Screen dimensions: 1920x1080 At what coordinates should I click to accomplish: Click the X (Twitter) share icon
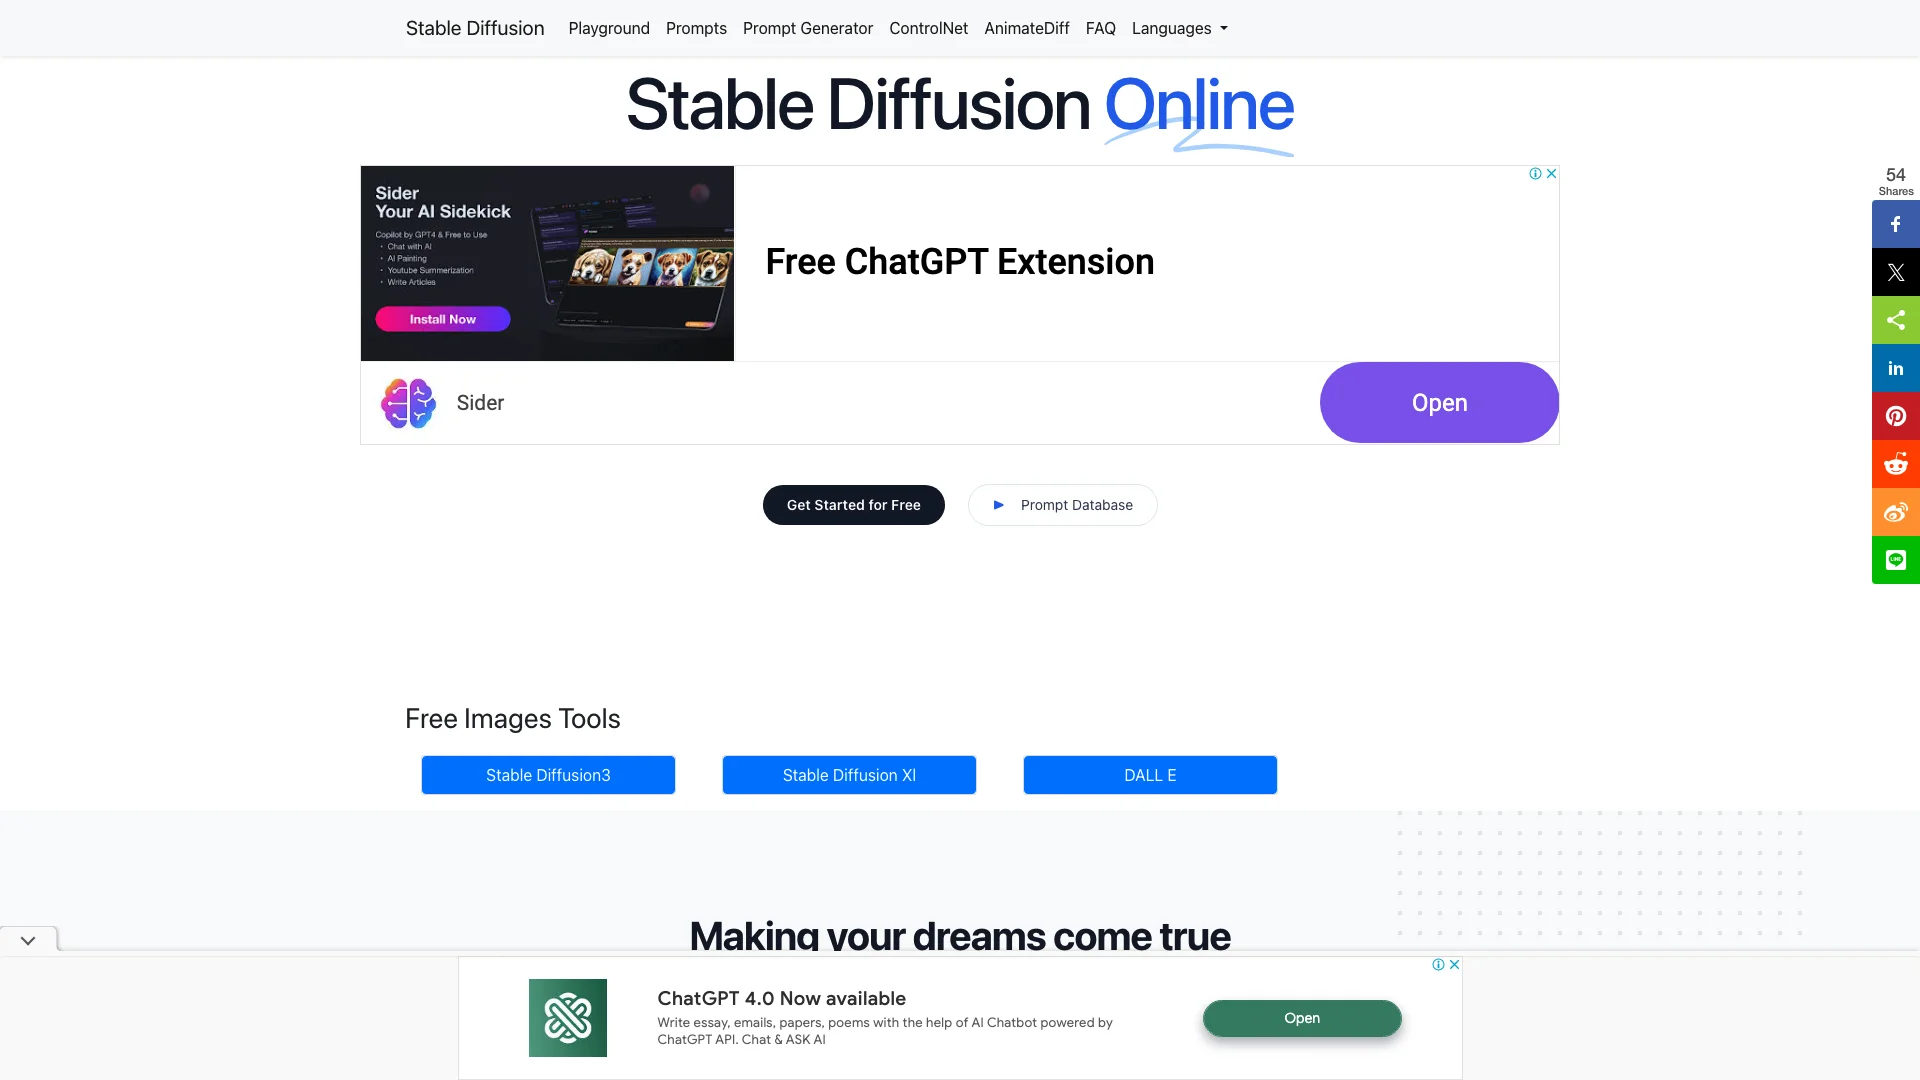tap(1895, 272)
